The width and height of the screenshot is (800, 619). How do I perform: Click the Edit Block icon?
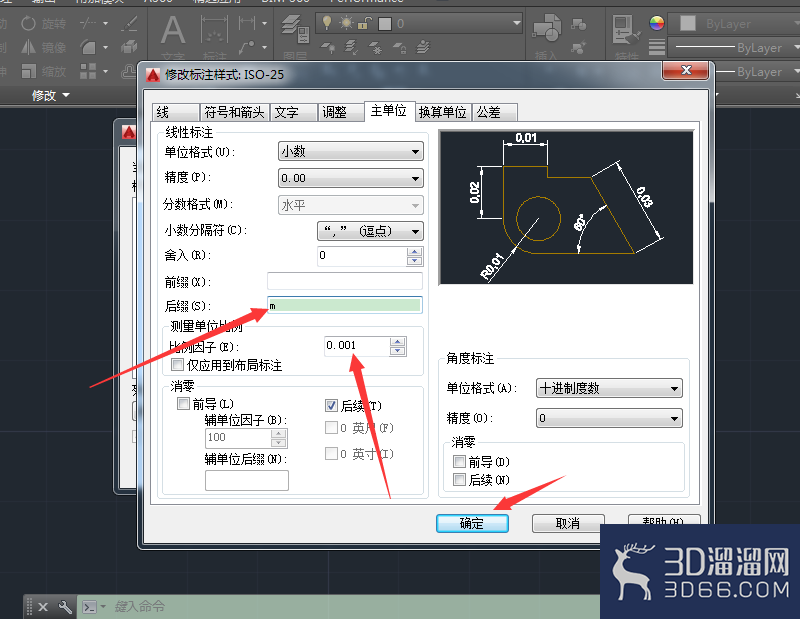click(579, 47)
